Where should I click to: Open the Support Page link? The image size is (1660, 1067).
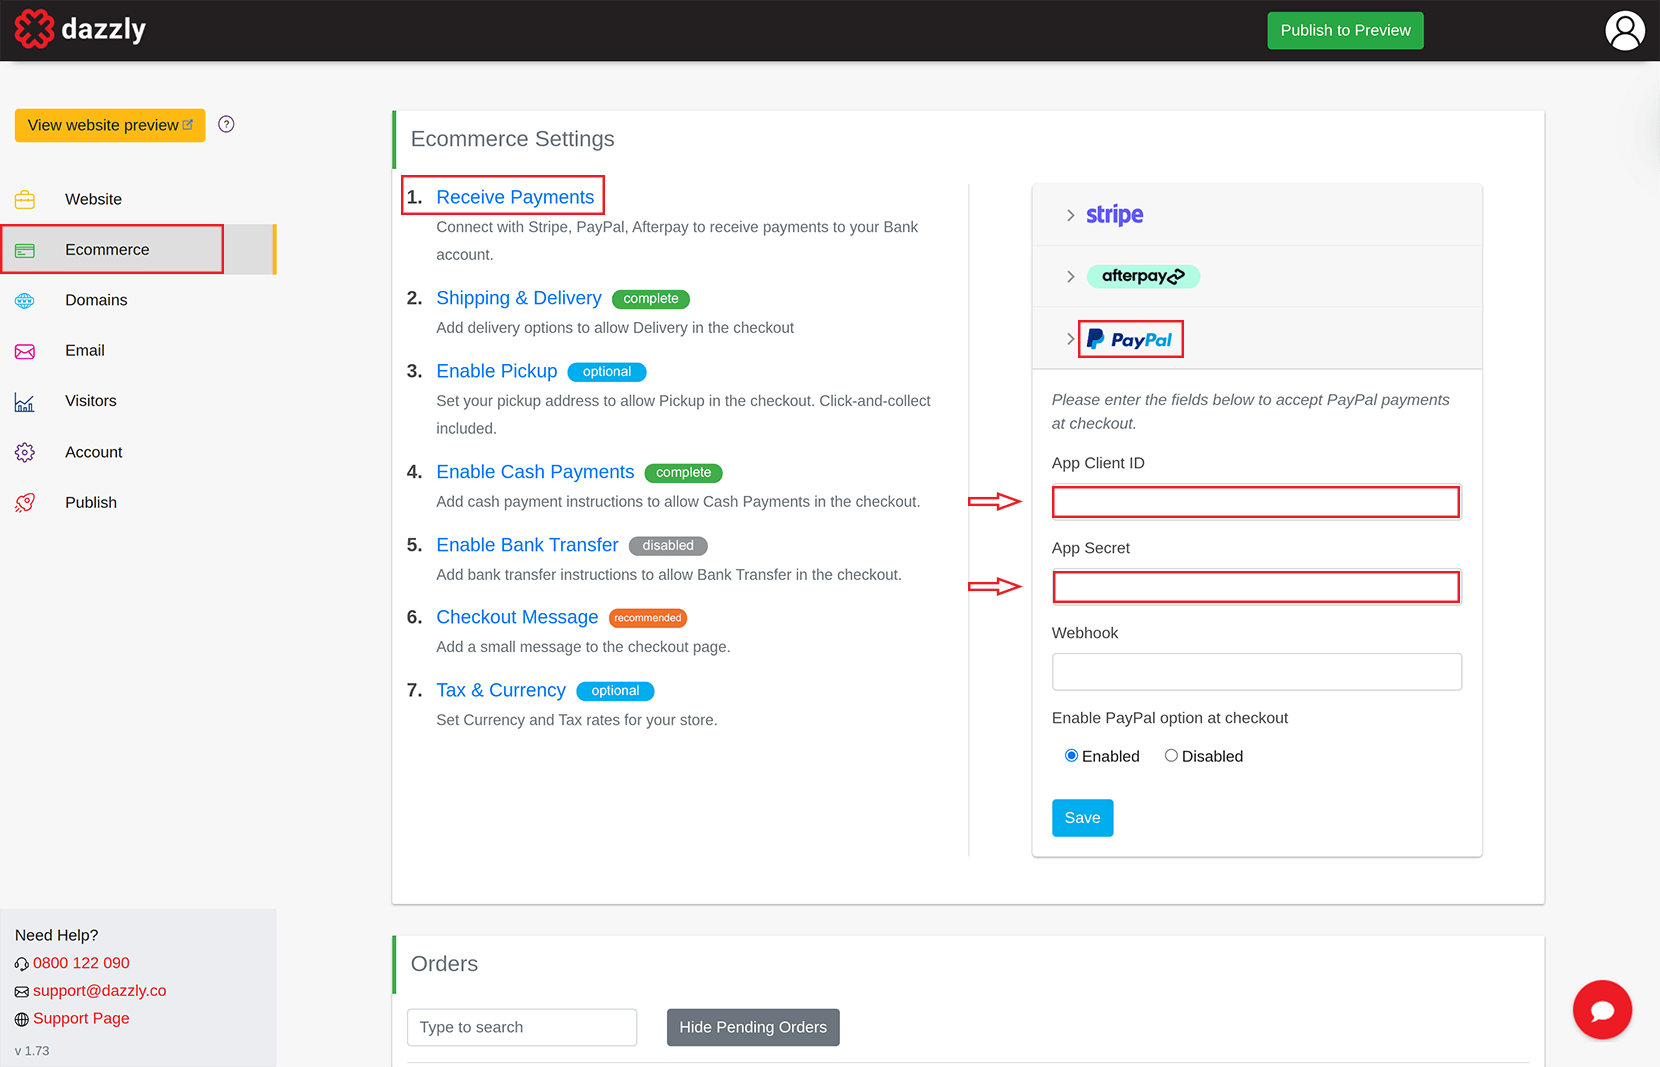[x=81, y=1018]
